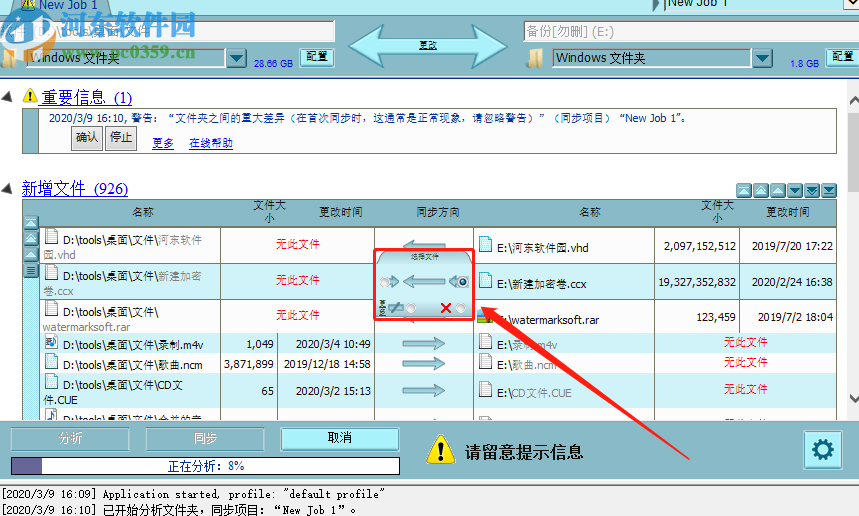Click the left-side jump-to-top arrow beside table
The width and height of the screenshot is (859, 516).
31,222
